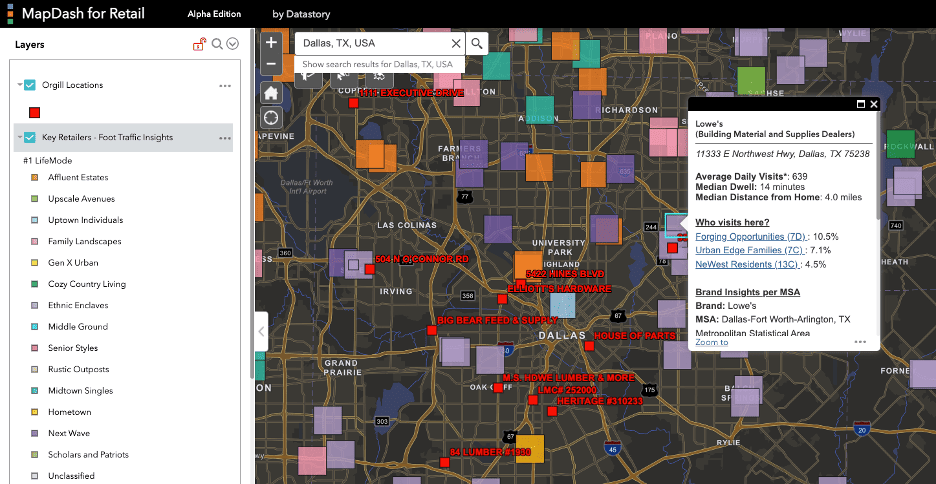Viewport: 936px width, 484px height.
Task: Zoom in on the map
Action: [x=271, y=42]
